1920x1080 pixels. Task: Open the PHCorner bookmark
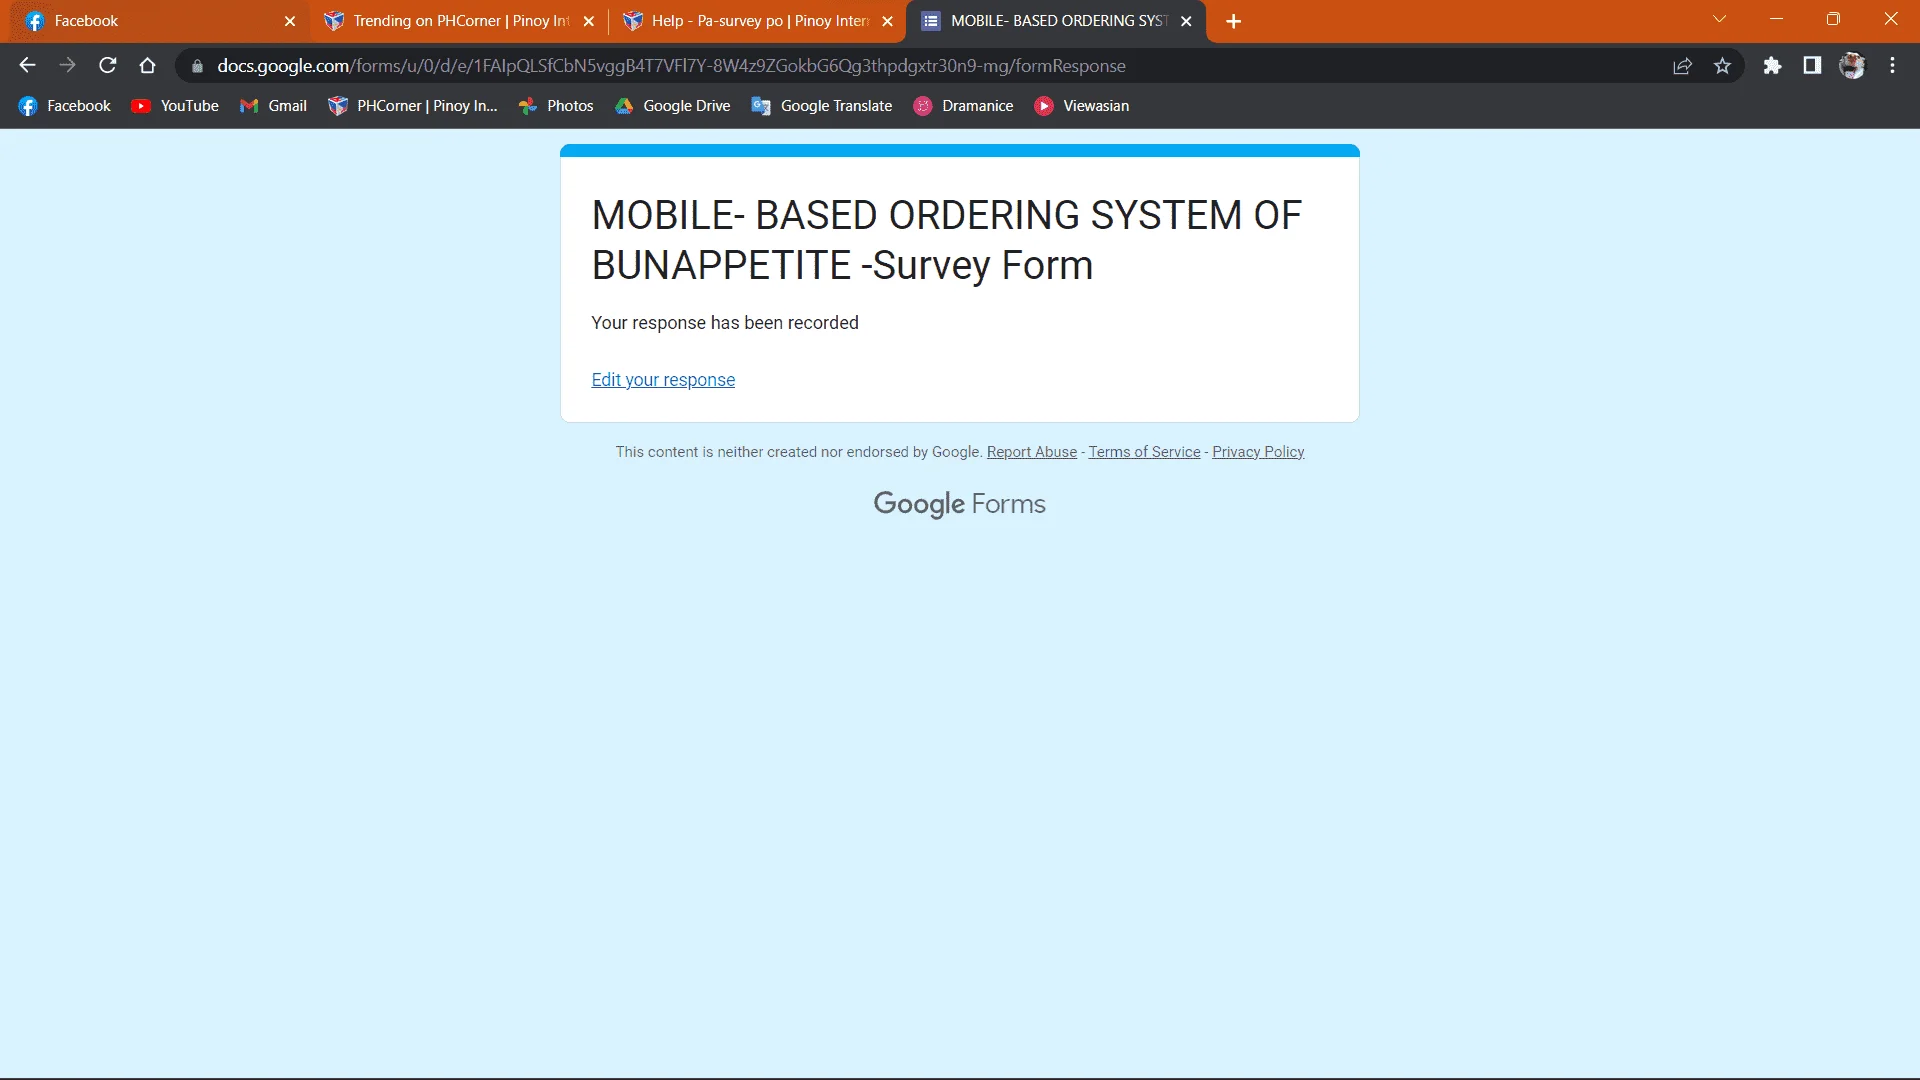(x=413, y=106)
